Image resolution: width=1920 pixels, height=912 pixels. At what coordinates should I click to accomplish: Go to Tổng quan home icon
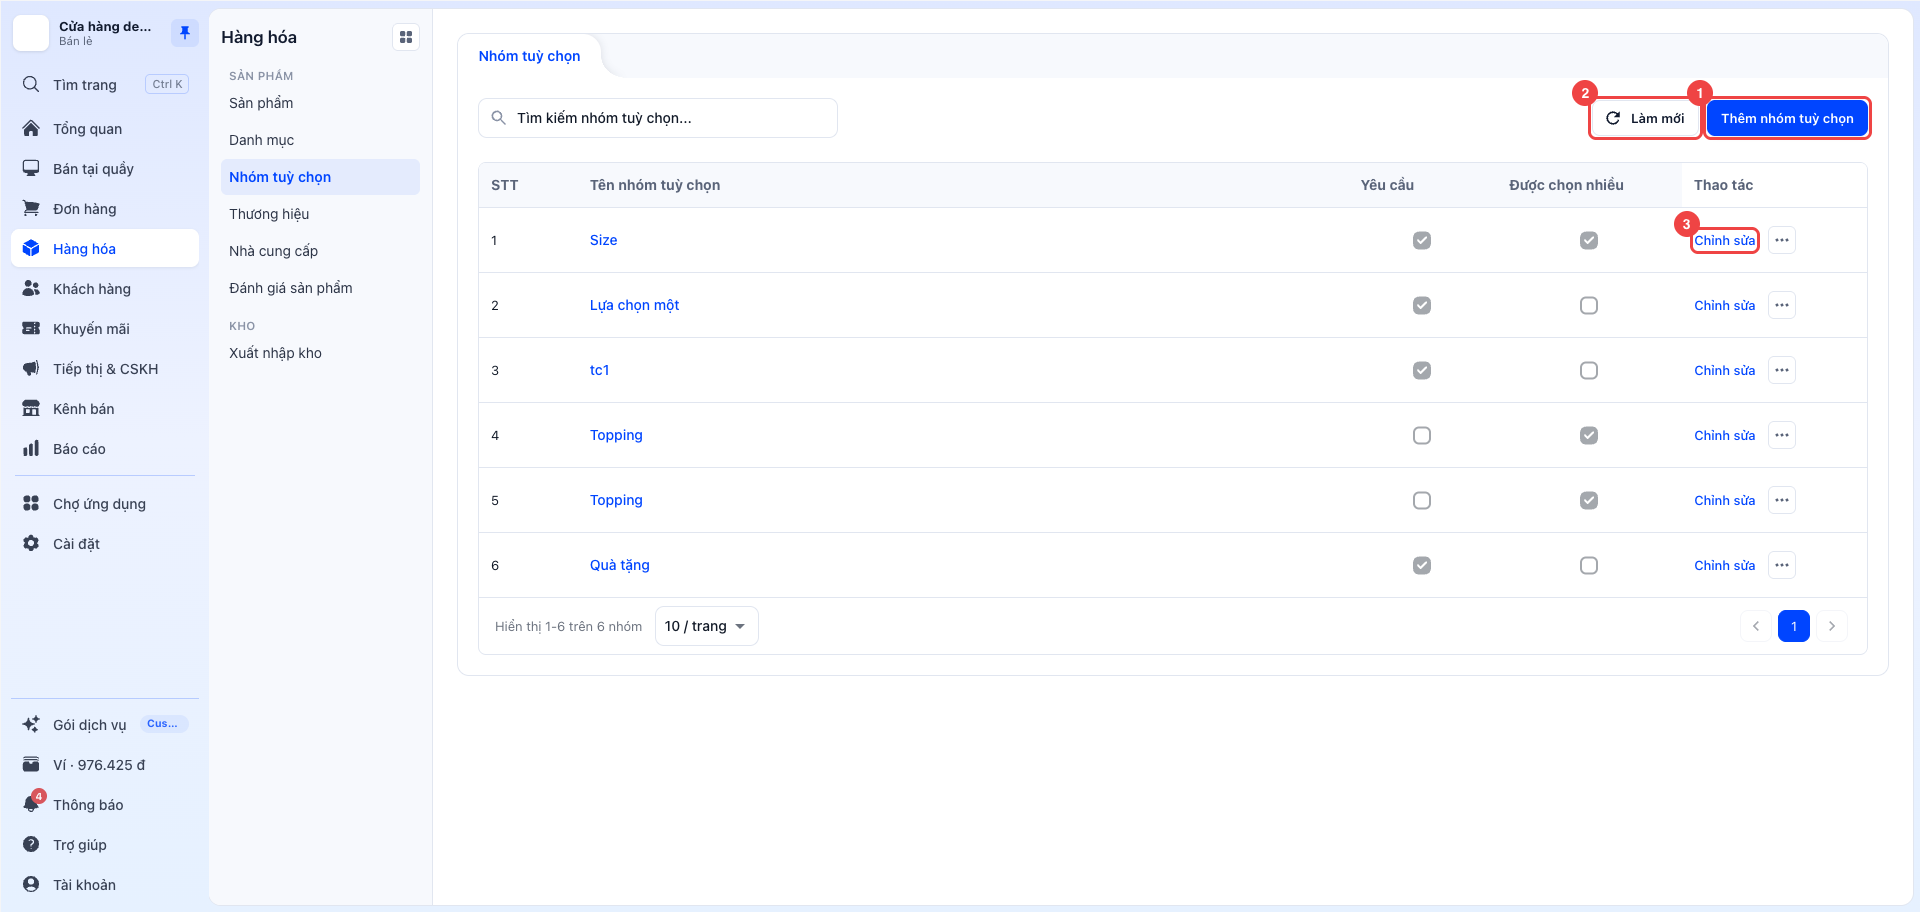pyautogui.click(x=31, y=128)
